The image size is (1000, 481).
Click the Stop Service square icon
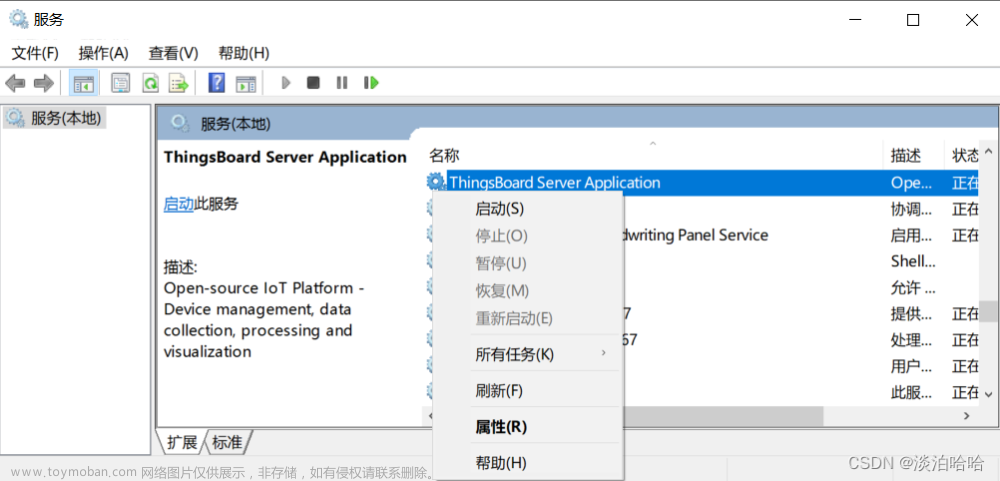click(x=313, y=82)
